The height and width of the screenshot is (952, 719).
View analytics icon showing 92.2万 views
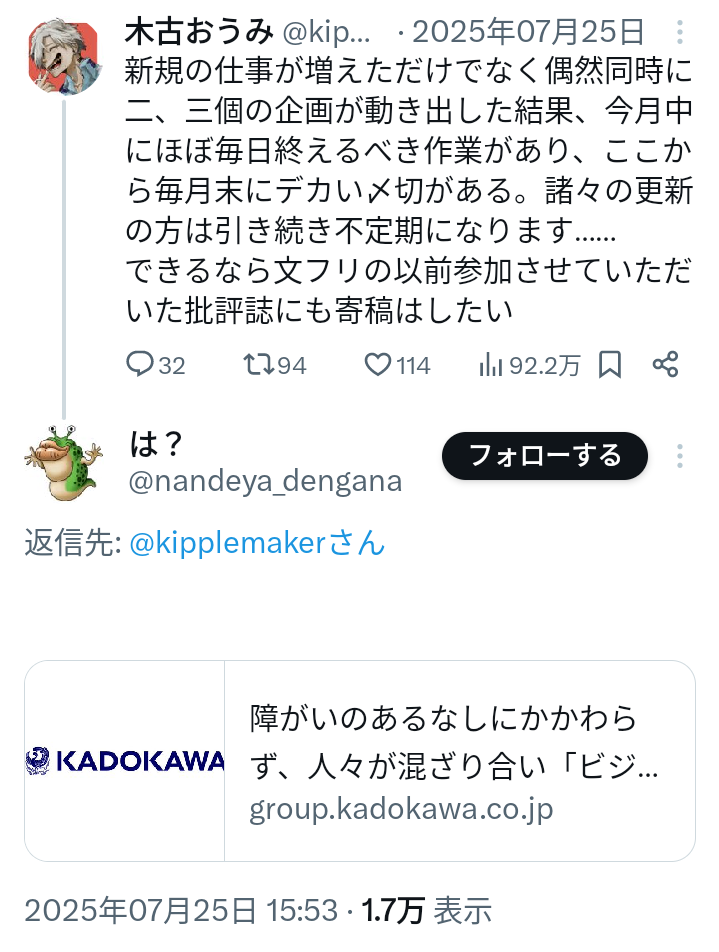pyautogui.click(x=491, y=365)
